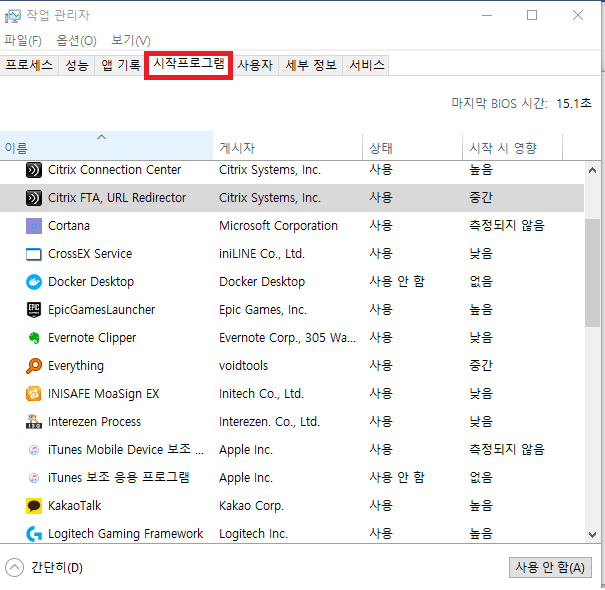This screenshot has height=590, width=605.
Task: Click the EpicGamesLauncher icon
Action: click(x=34, y=310)
